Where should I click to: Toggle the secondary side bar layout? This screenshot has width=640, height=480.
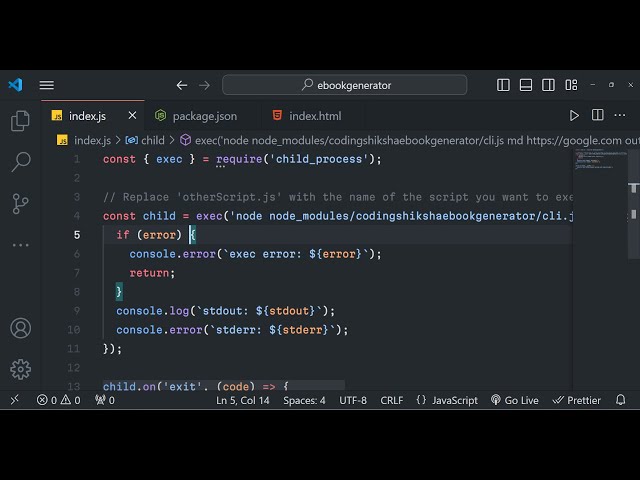click(x=548, y=85)
